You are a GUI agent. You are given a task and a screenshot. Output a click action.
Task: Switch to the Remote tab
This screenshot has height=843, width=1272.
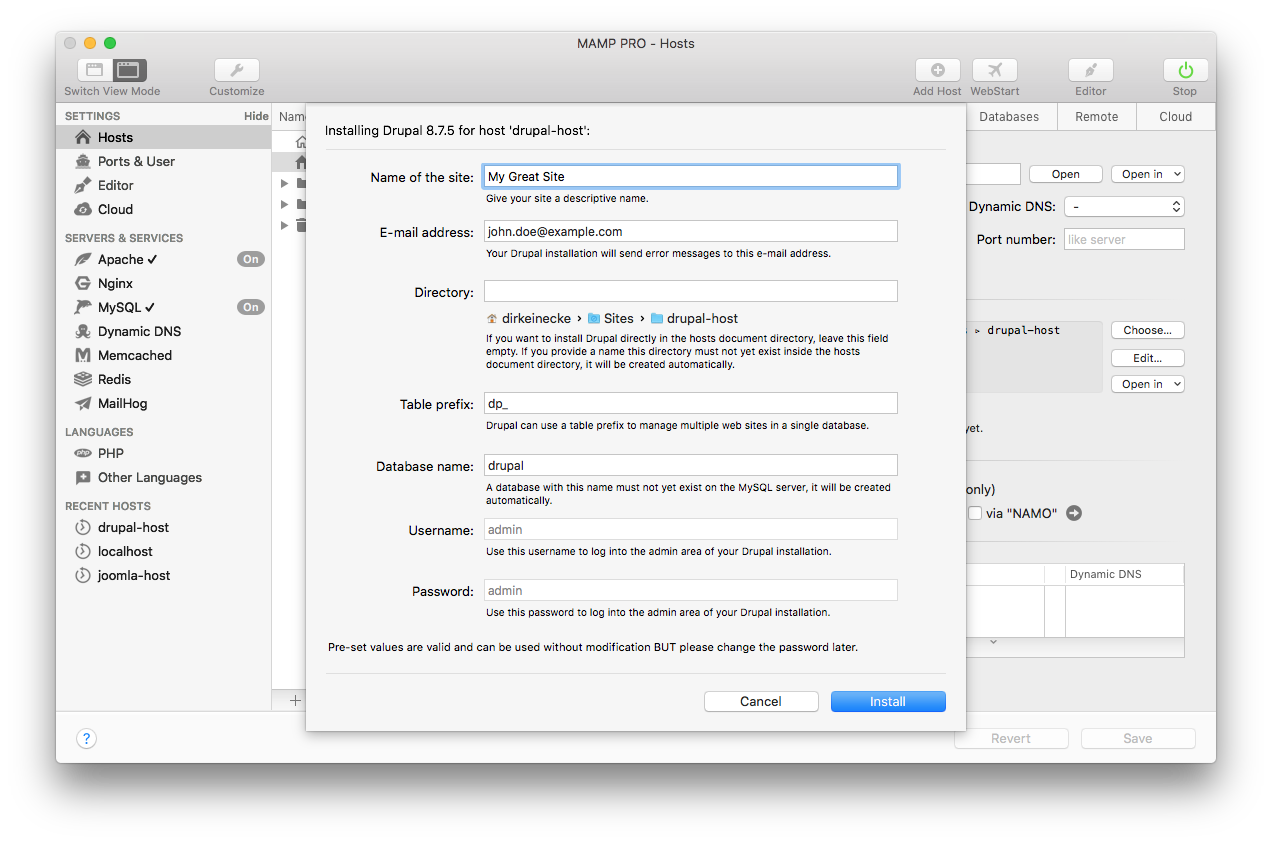coord(1096,116)
